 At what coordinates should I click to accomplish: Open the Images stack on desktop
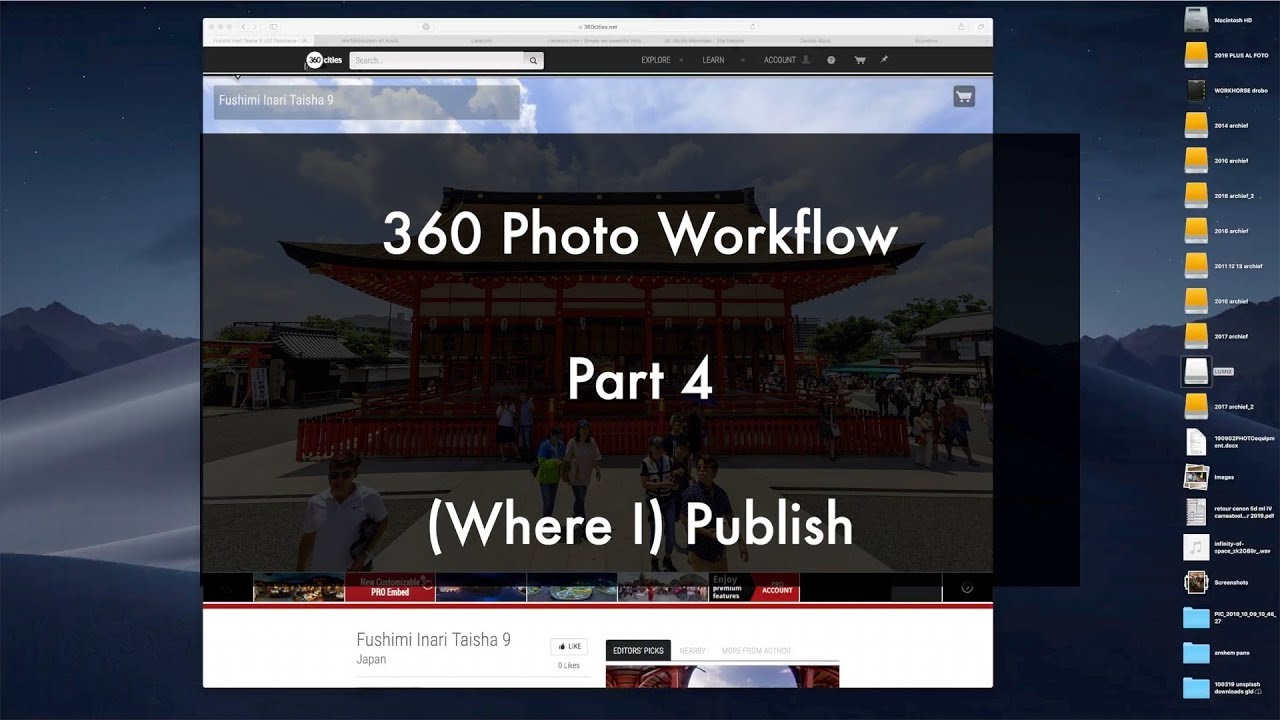click(x=1196, y=476)
